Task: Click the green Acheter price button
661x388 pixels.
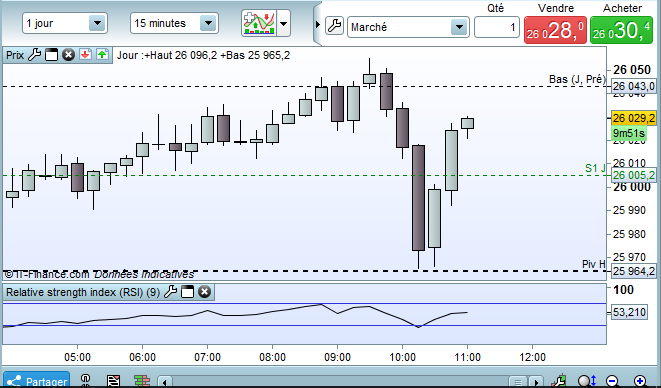Action: click(621, 30)
